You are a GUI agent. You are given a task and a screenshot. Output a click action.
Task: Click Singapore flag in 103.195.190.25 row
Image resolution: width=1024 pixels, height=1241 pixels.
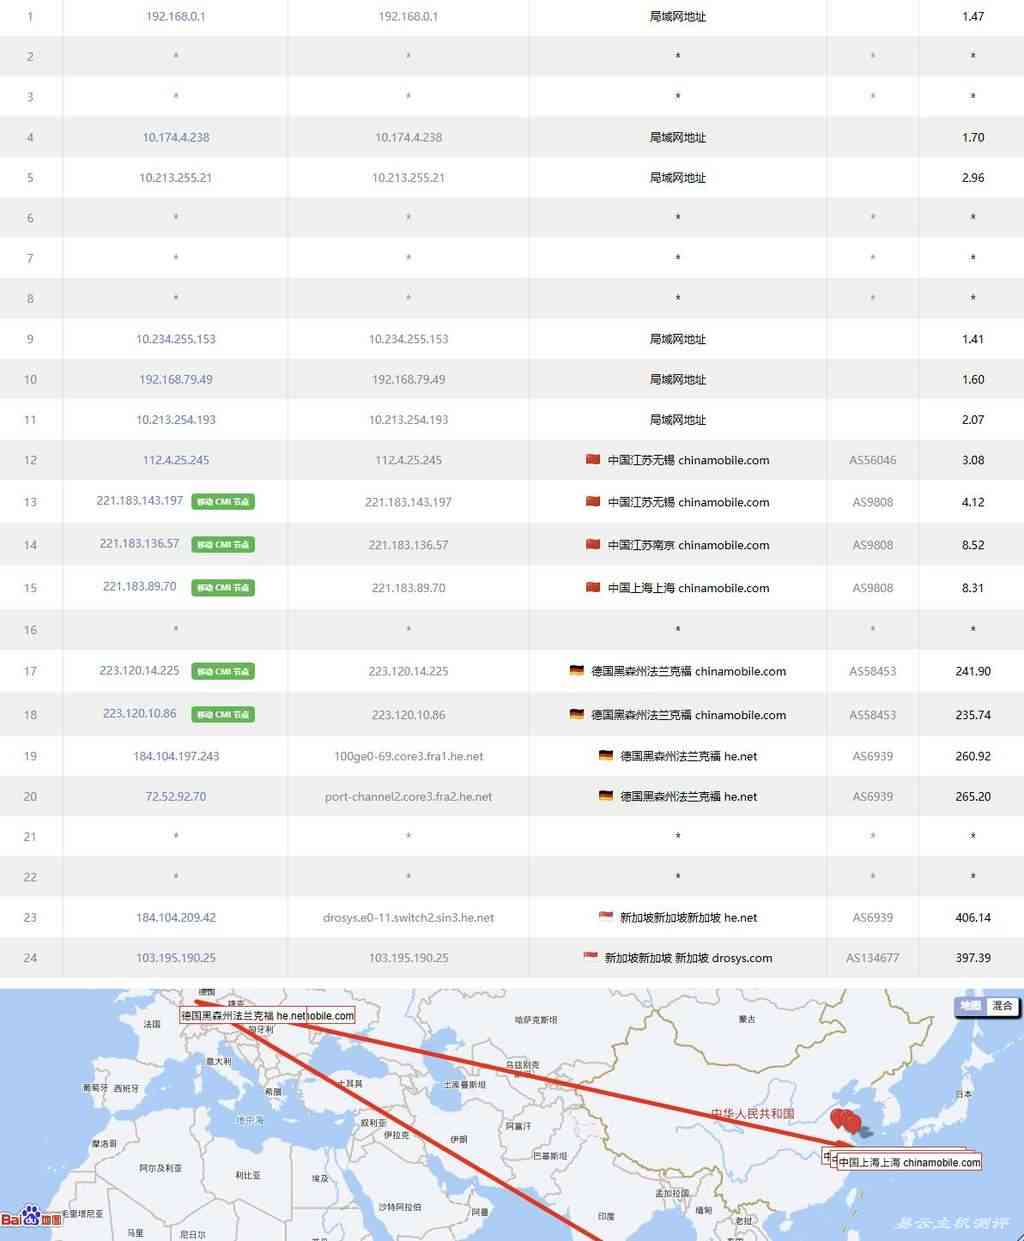point(591,957)
